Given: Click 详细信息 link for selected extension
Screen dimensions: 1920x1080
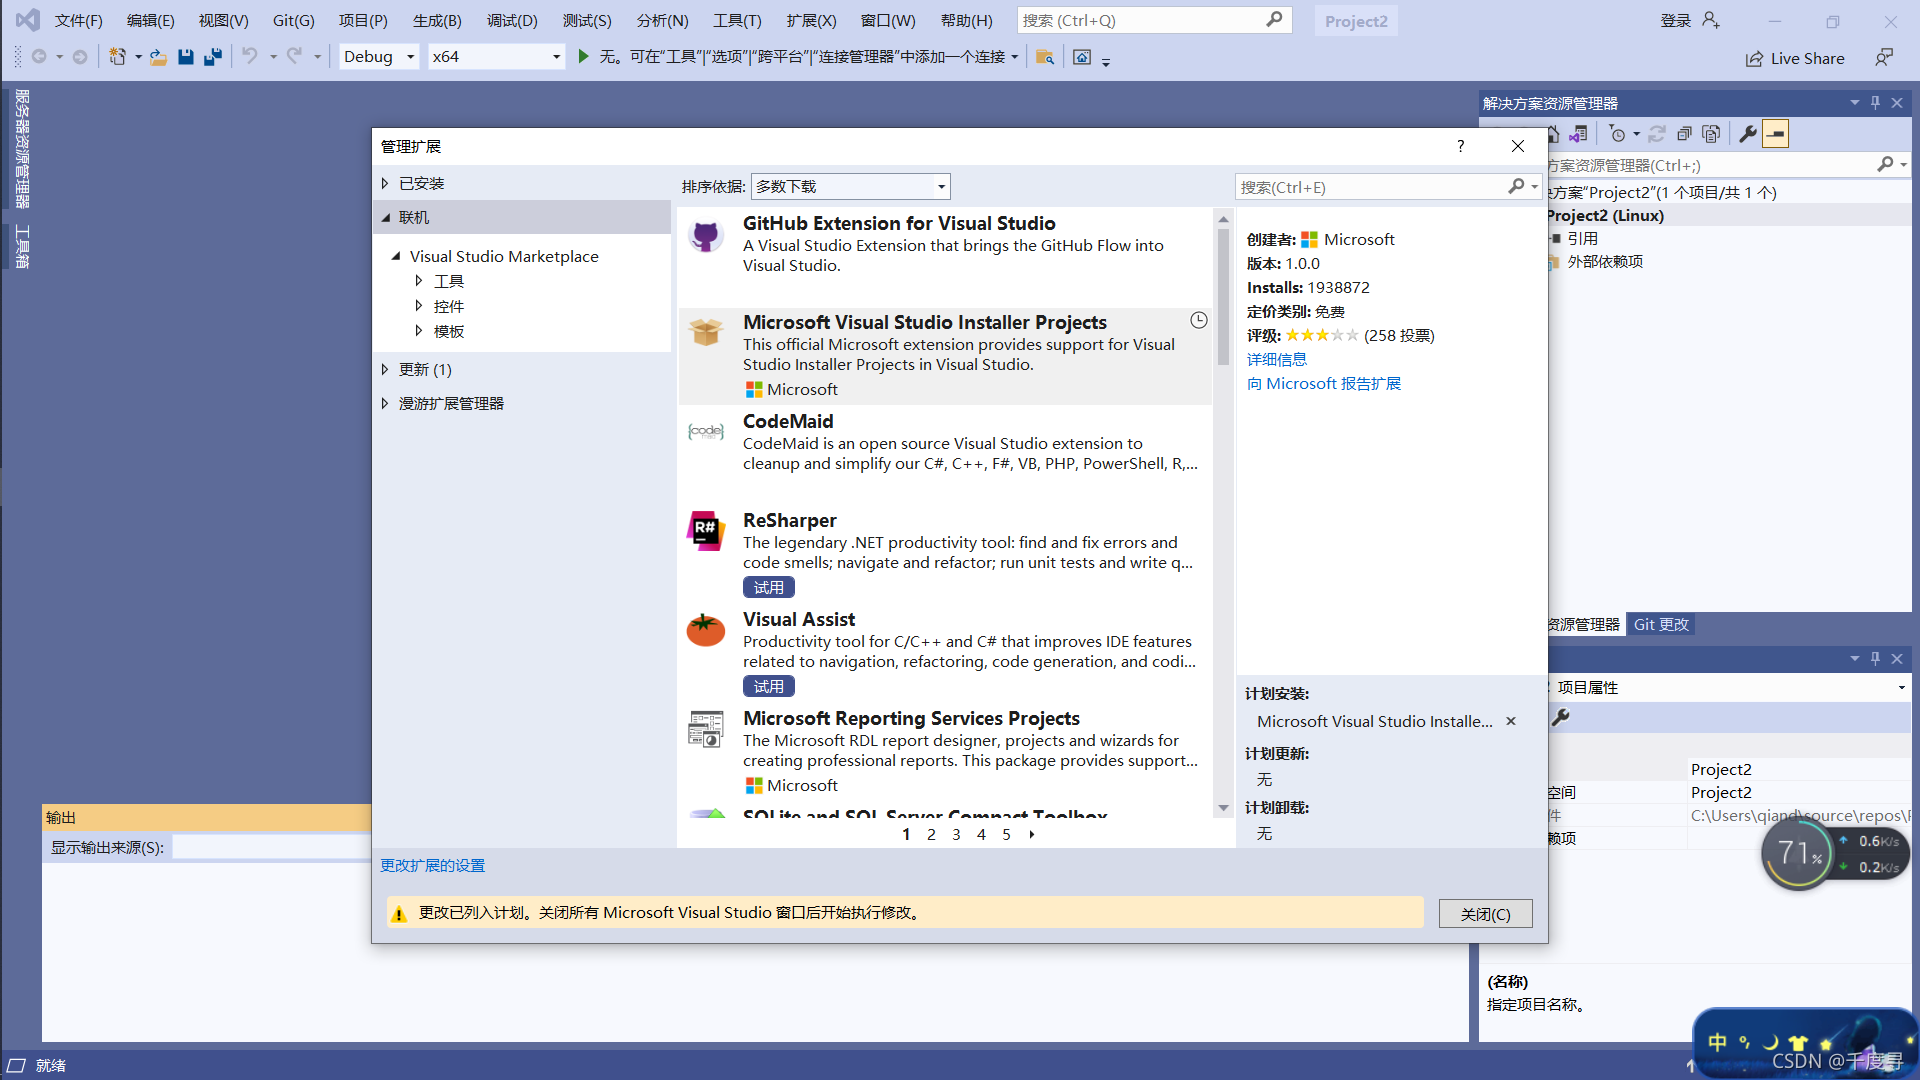Looking at the screenshot, I should tap(1274, 359).
